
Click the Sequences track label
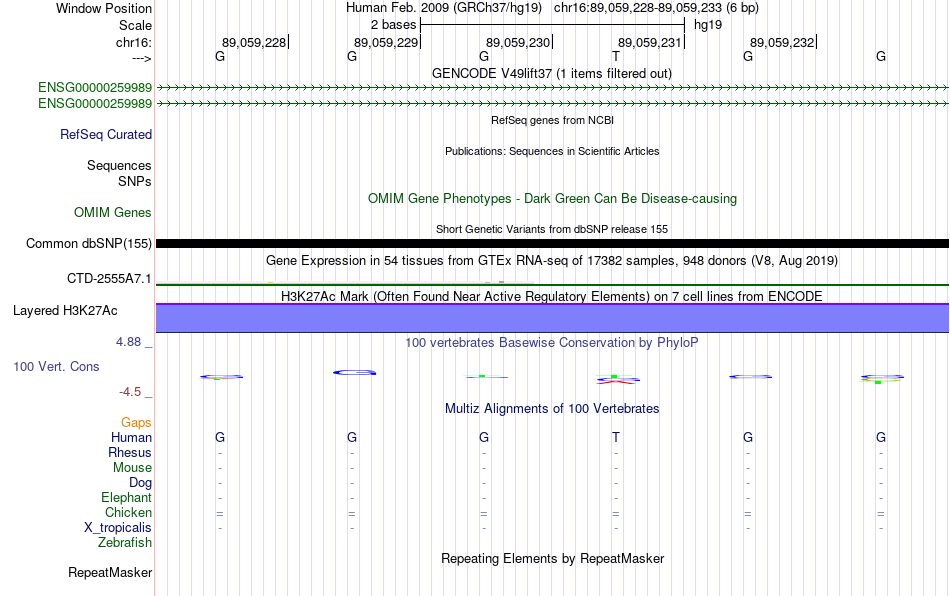[x=119, y=165]
